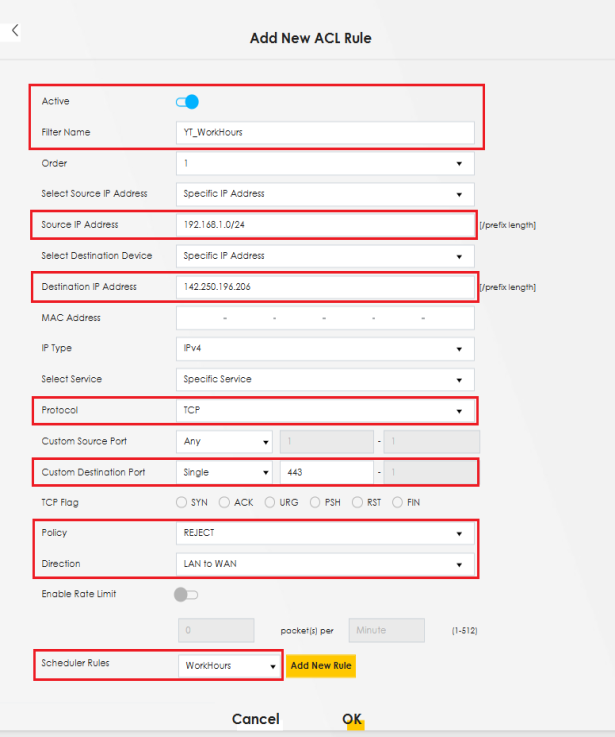Expand the Scheduler Rules WorkHours dropdown
This screenshot has width=615, height=737.
[x=229, y=666]
